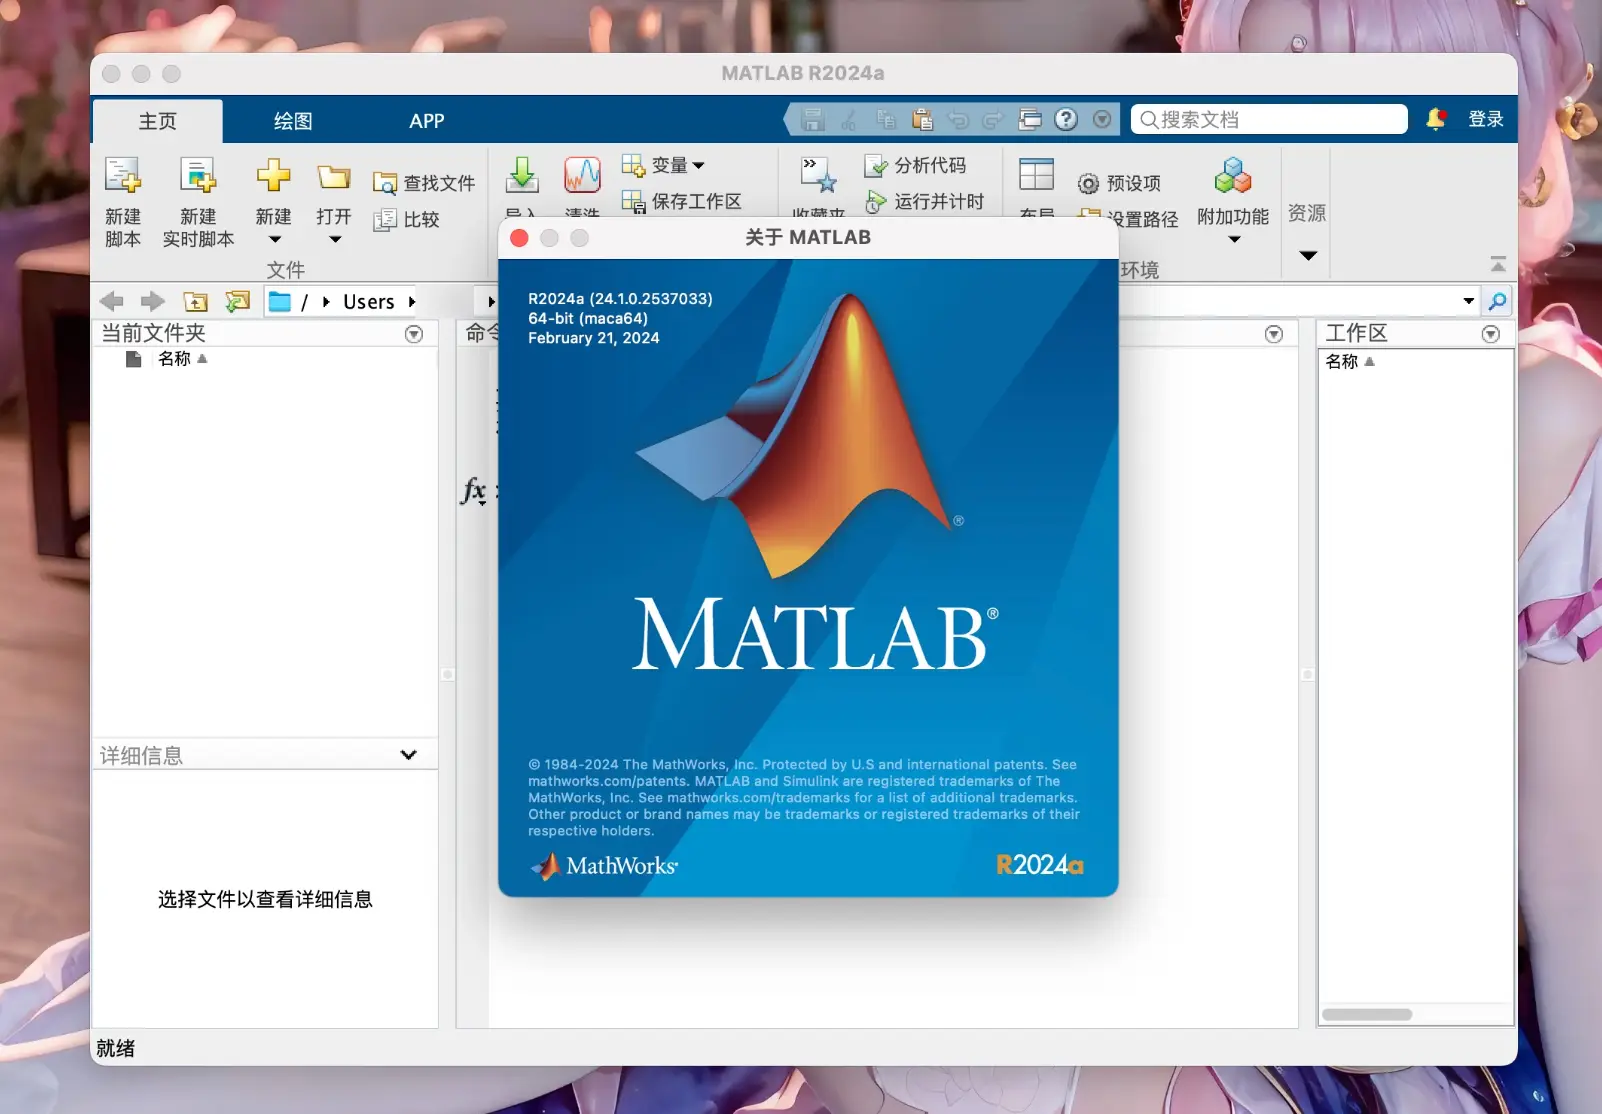1602x1114 pixels.
Task: Expand the Details (详细信息) panel chevron
Action: pyautogui.click(x=408, y=755)
